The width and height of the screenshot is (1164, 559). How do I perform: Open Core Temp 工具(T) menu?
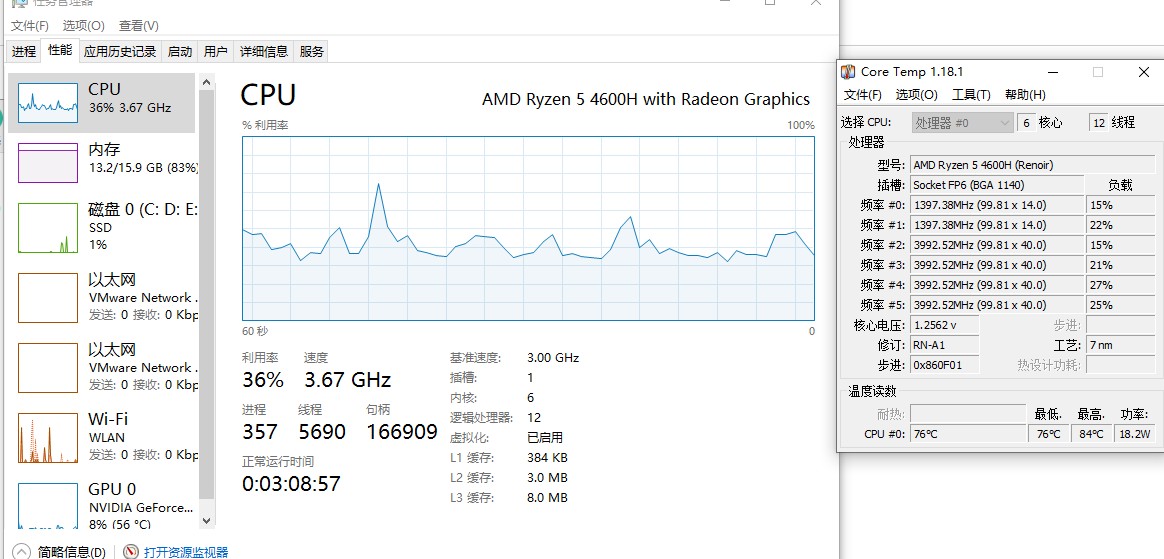[971, 94]
